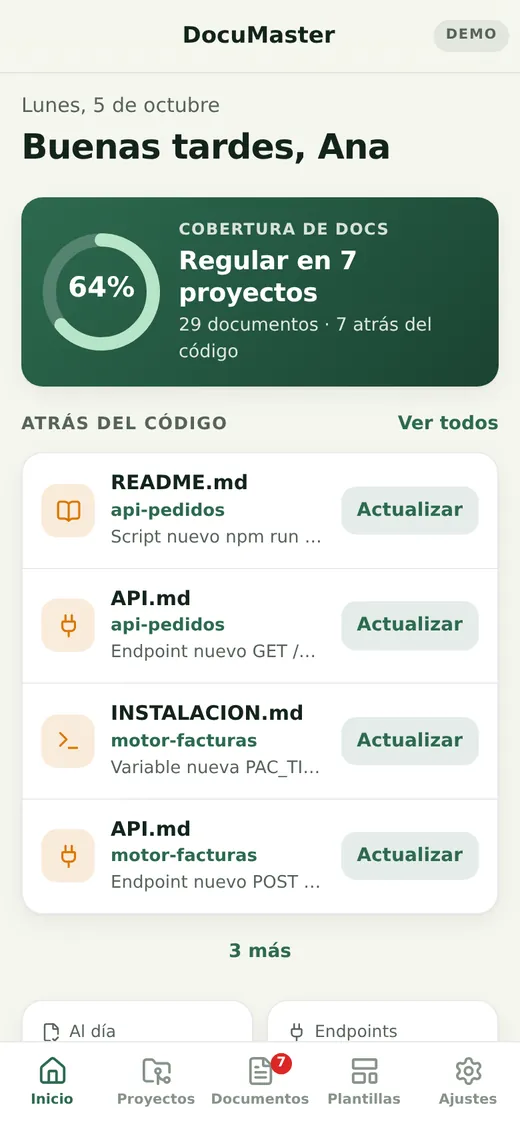Tap 'Script nuevo npm run …' description

pyautogui.click(x=216, y=537)
